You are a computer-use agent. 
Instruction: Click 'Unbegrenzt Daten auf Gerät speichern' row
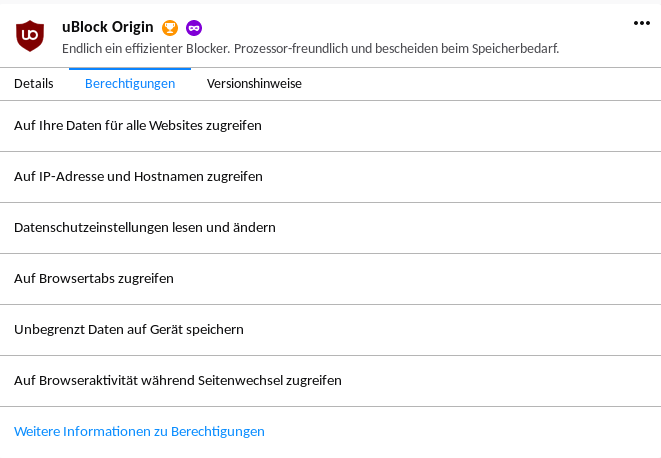(330, 330)
